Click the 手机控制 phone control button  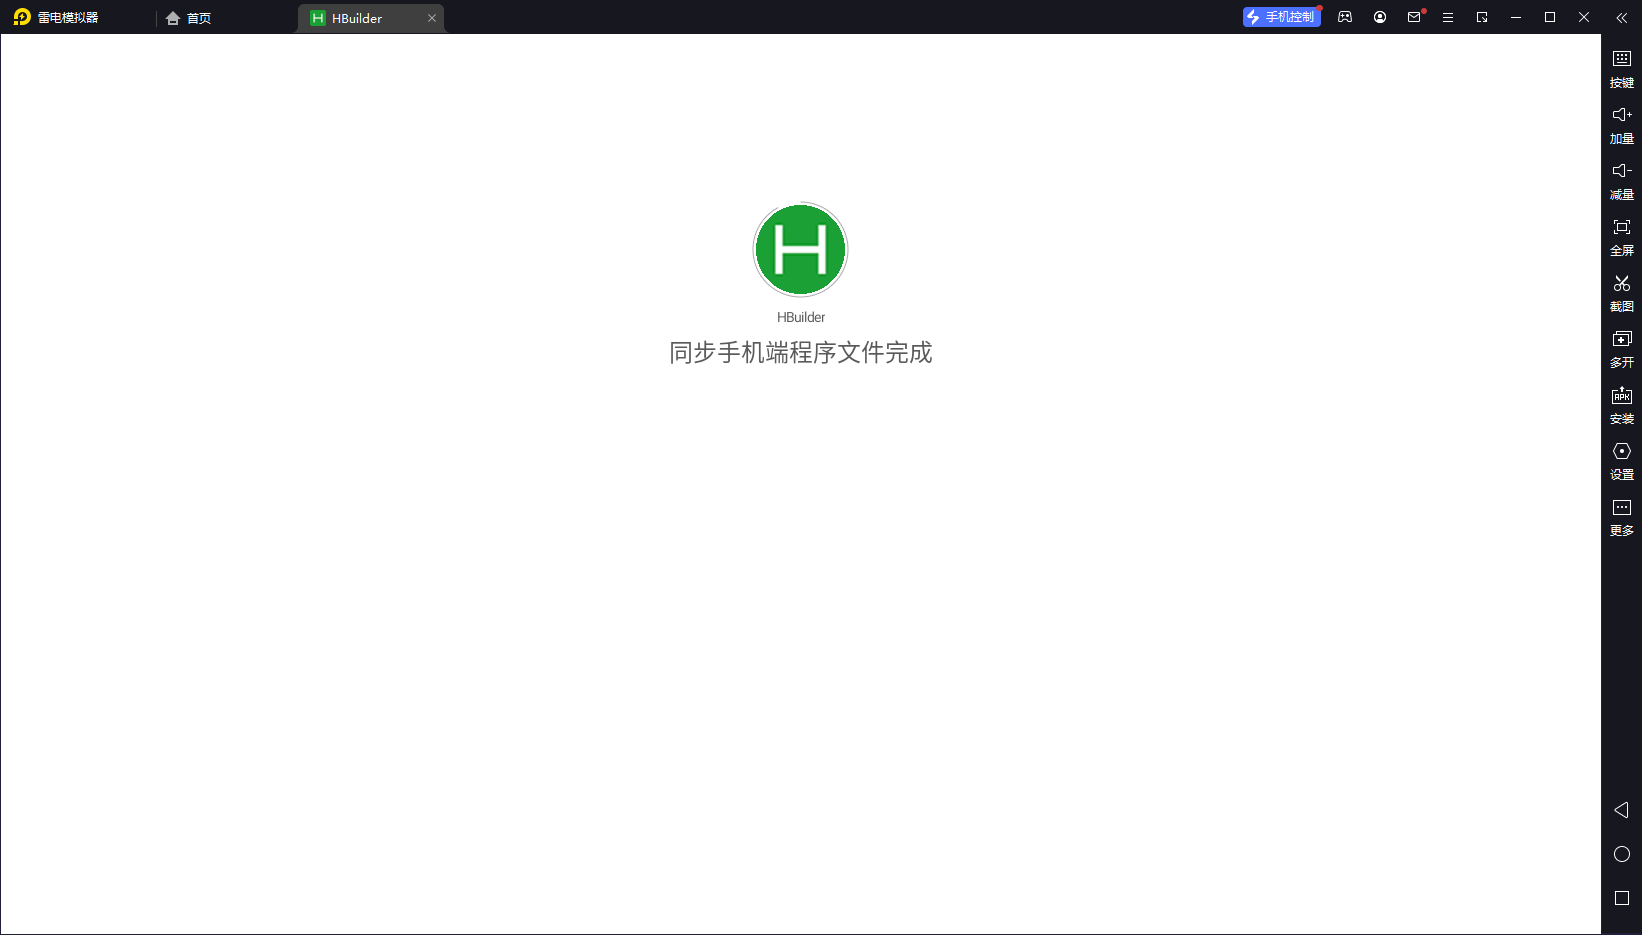point(1281,17)
